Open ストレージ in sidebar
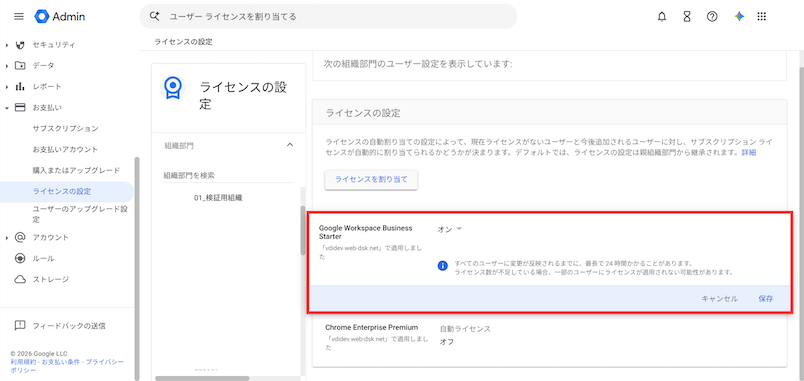804x381 pixels. pyautogui.click(x=50, y=279)
